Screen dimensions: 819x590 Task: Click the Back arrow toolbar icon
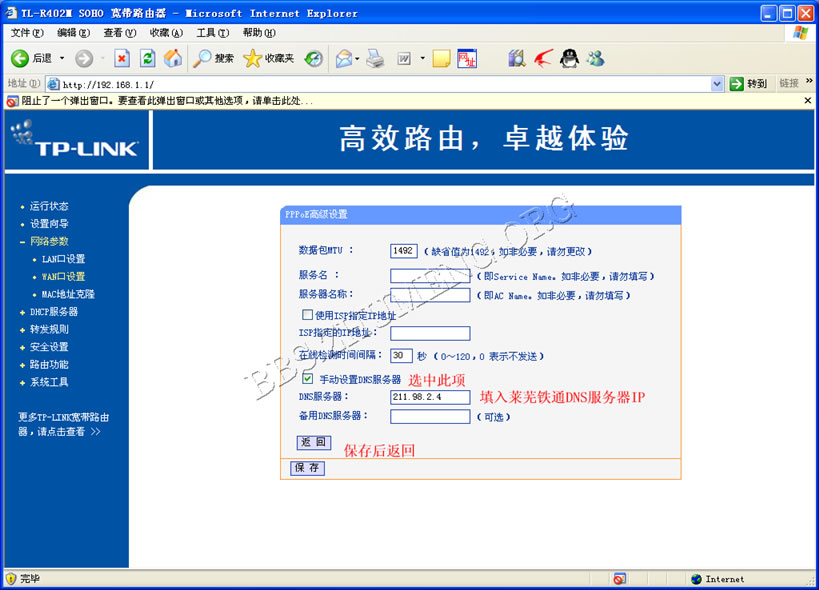(x=20, y=58)
